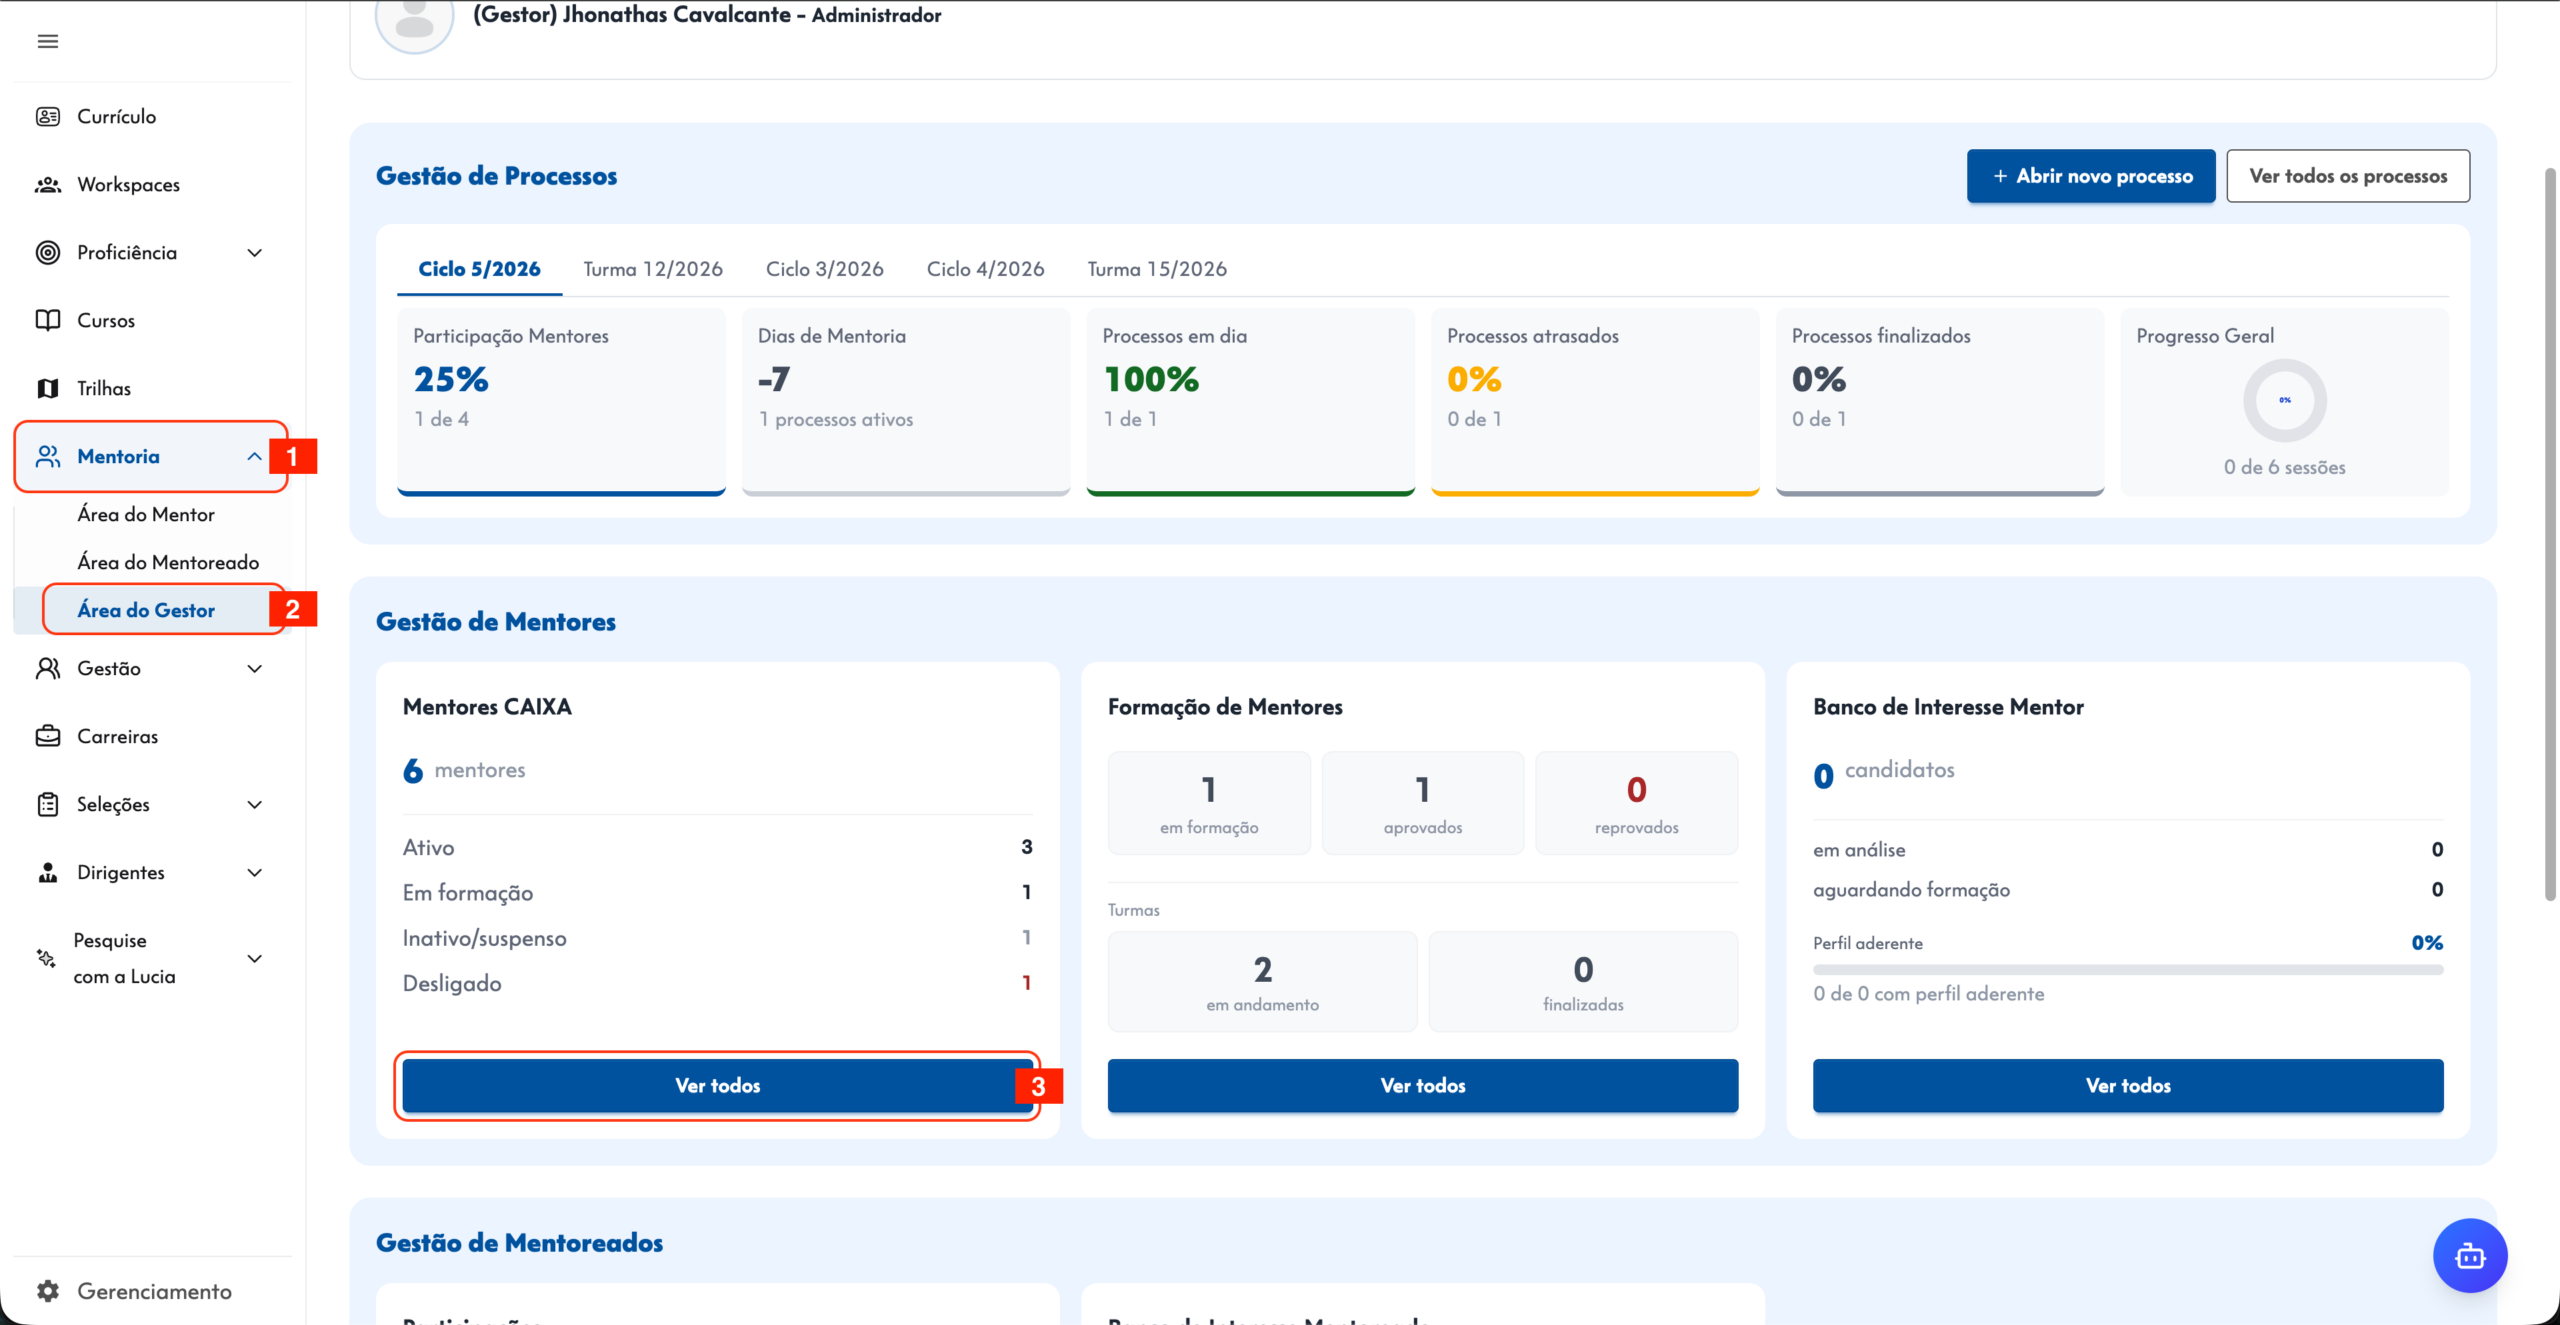Open the Carreiras briefcase icon
The width and height of the screenshot is (2560, 1325).
point(48,736)
